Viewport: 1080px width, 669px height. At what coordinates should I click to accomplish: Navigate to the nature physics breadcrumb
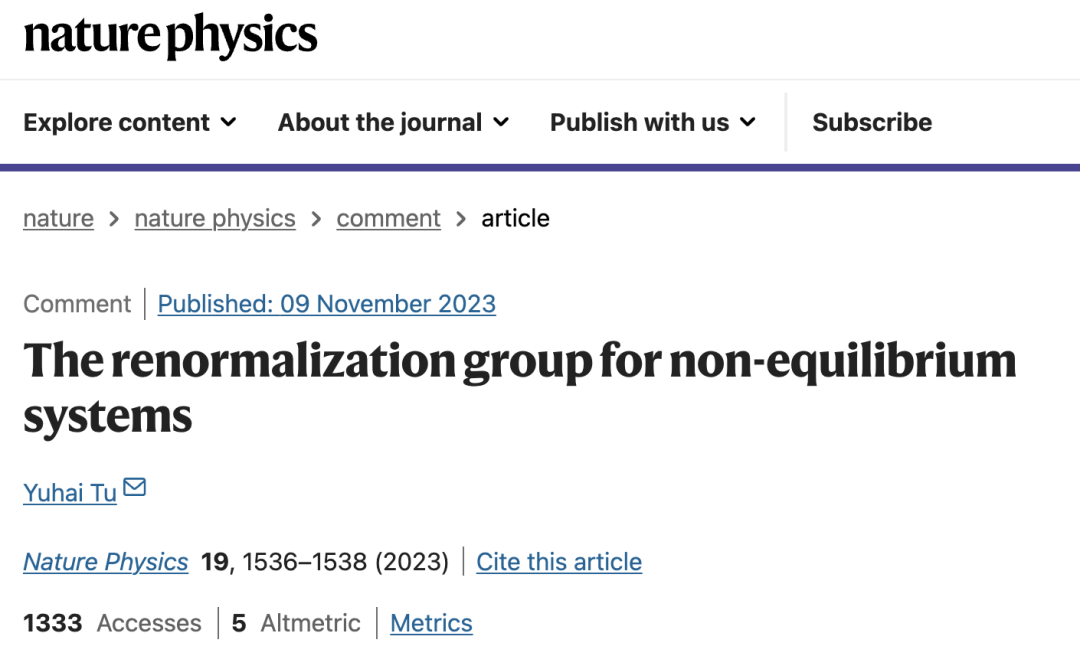pos(215,218)
